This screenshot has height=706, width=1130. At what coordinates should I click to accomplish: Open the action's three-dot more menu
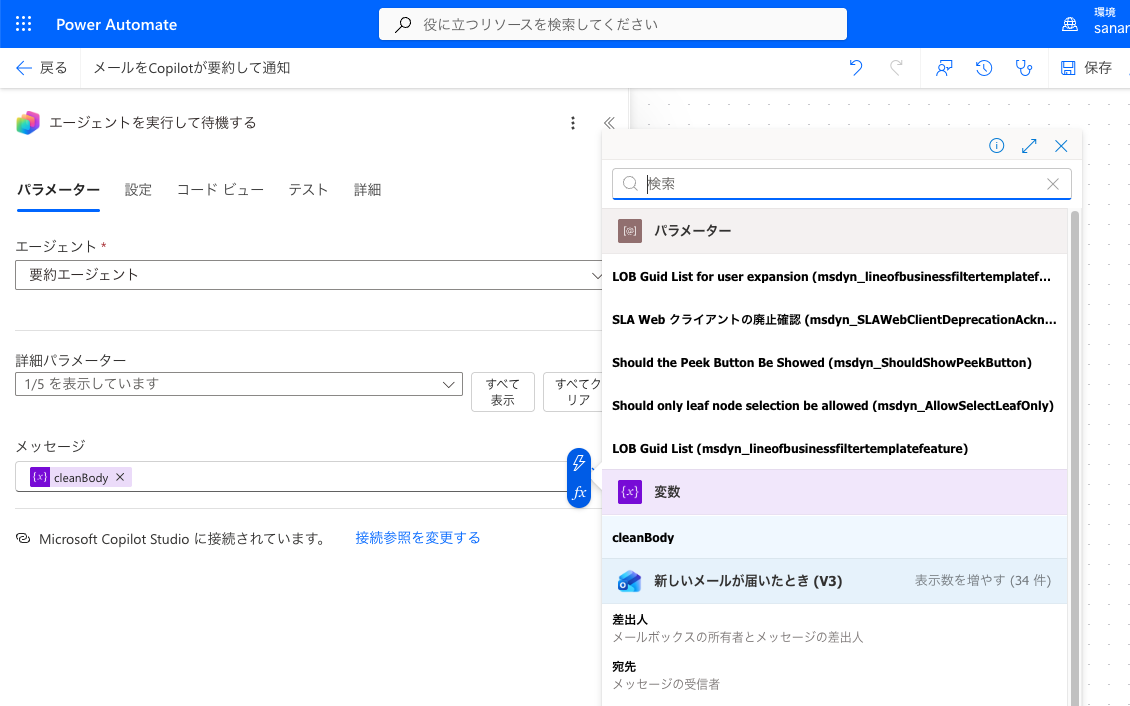pyautogui.click(x=573, y=123)
